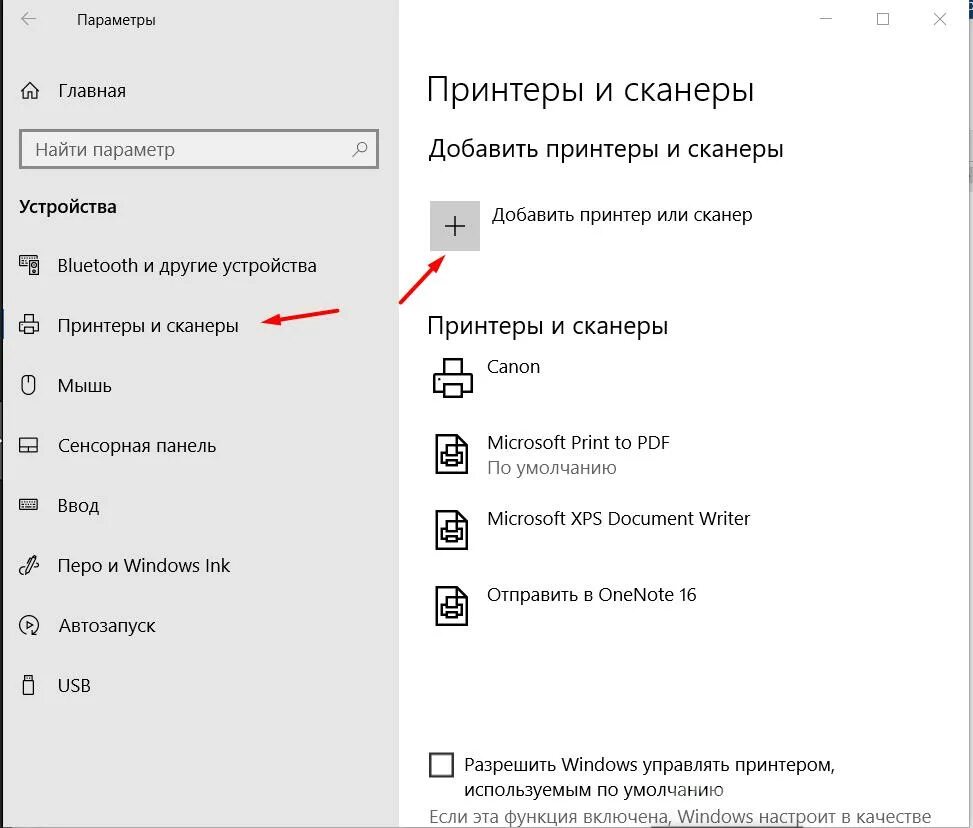Click the plus button to add printer
This screenshot has height=828, width=973.
pos(455,226)
